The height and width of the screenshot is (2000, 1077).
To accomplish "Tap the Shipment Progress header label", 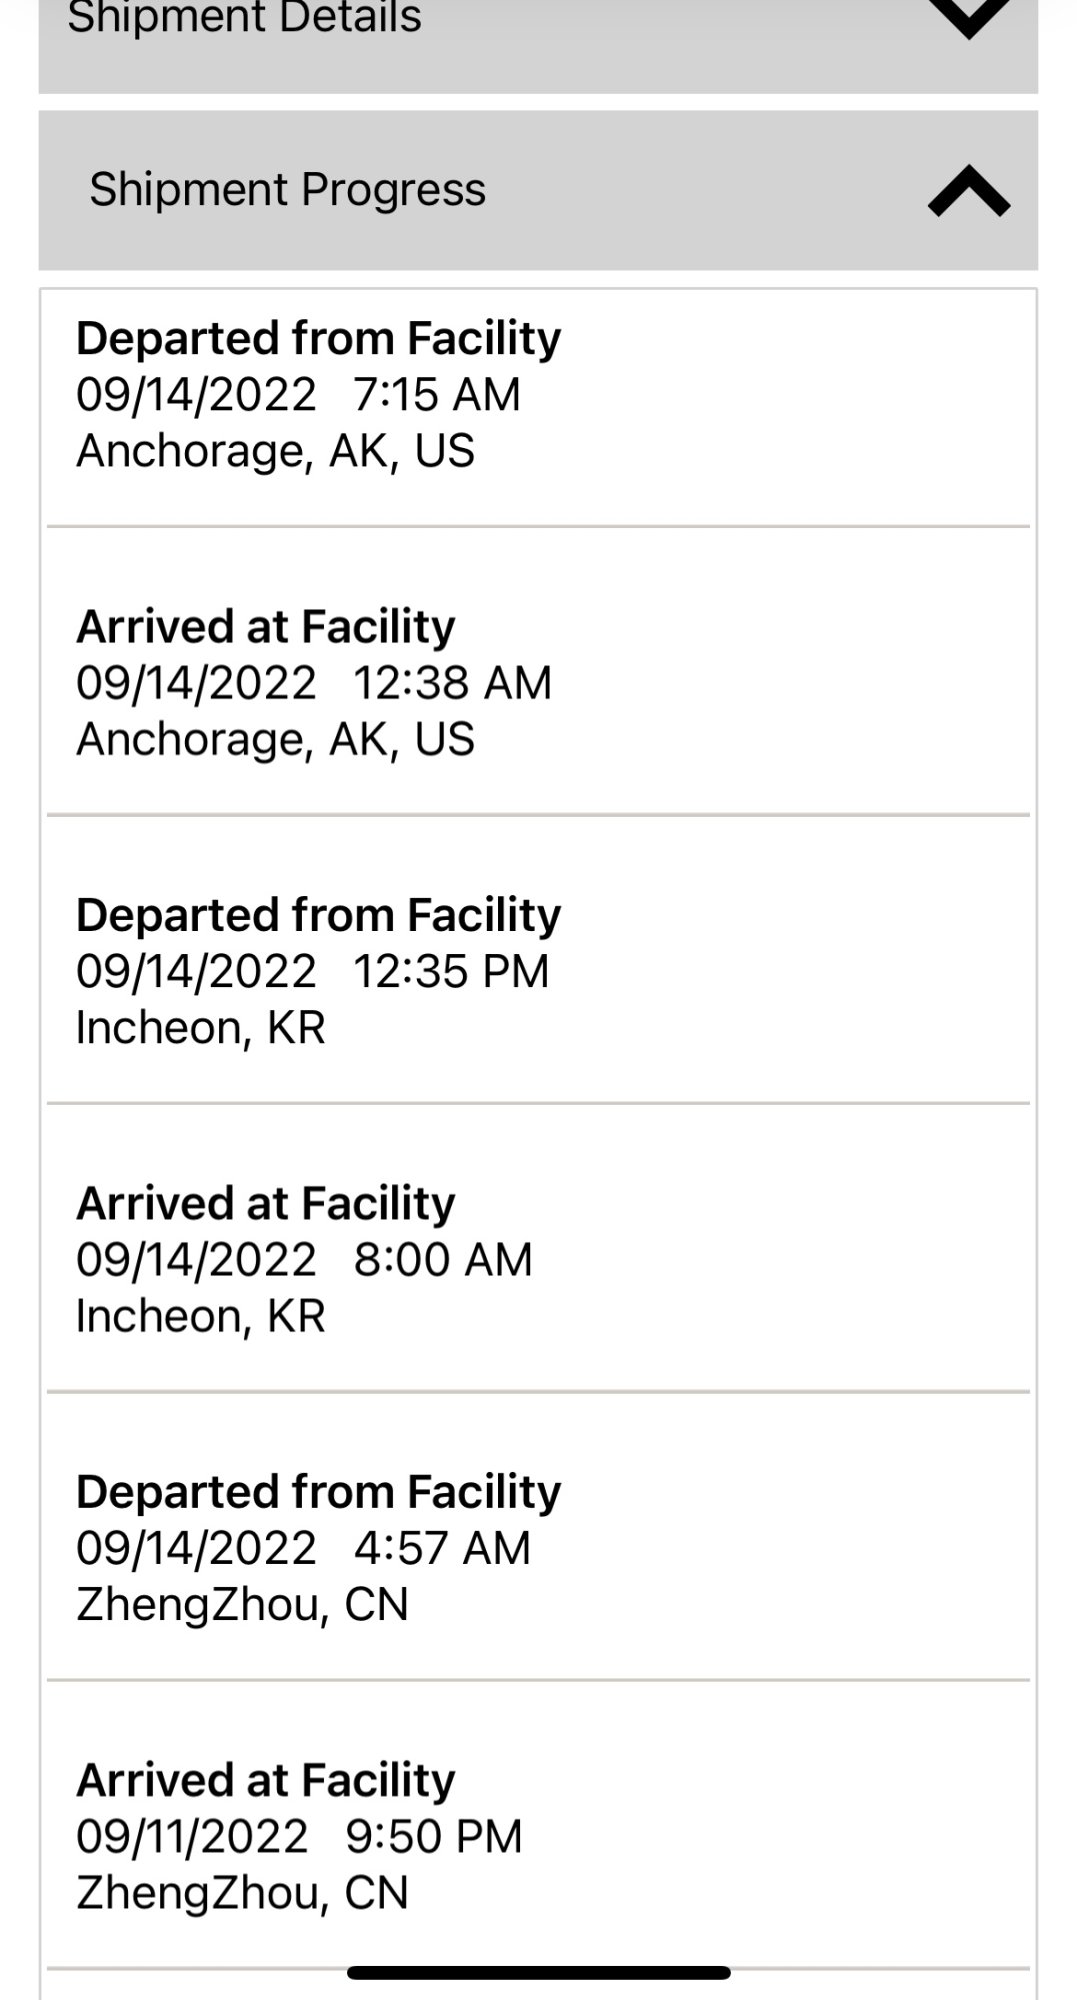I will [287, 190].
